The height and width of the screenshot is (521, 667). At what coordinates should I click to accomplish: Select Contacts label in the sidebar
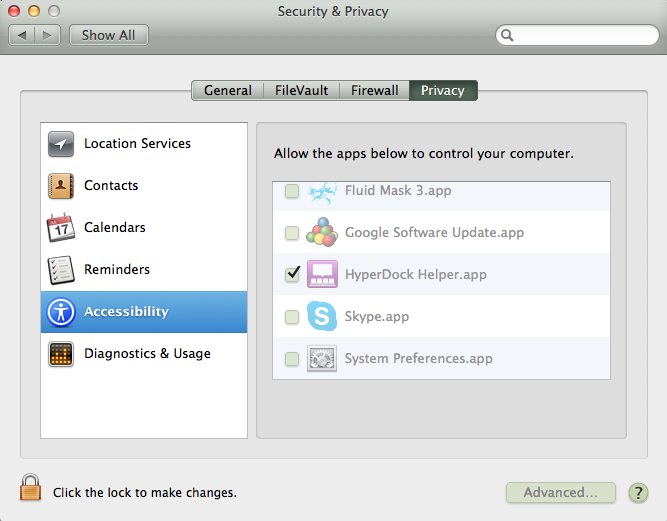[x=111, y=185]
